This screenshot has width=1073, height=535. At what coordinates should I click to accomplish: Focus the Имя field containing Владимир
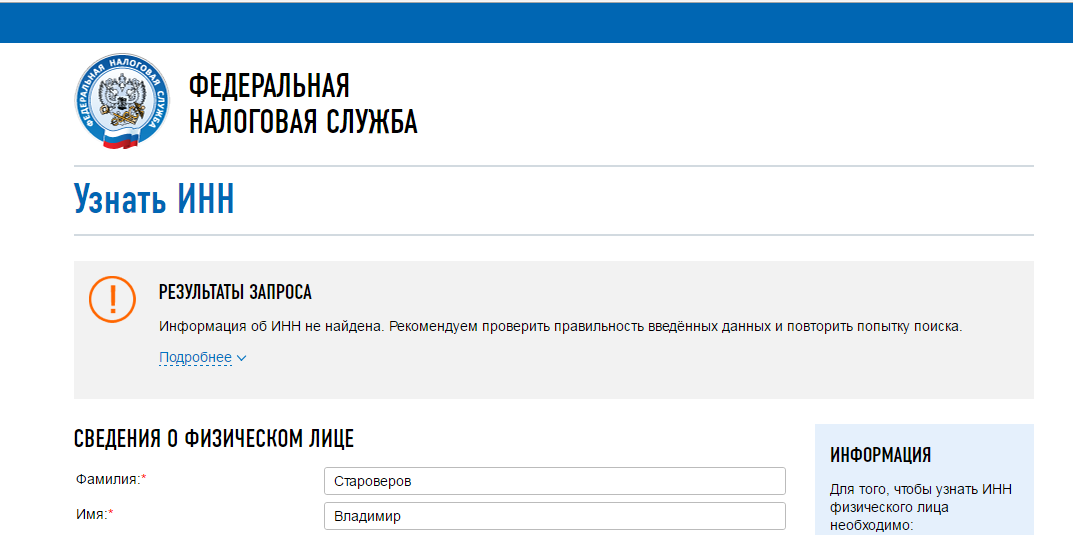click(x=554, y=516)
